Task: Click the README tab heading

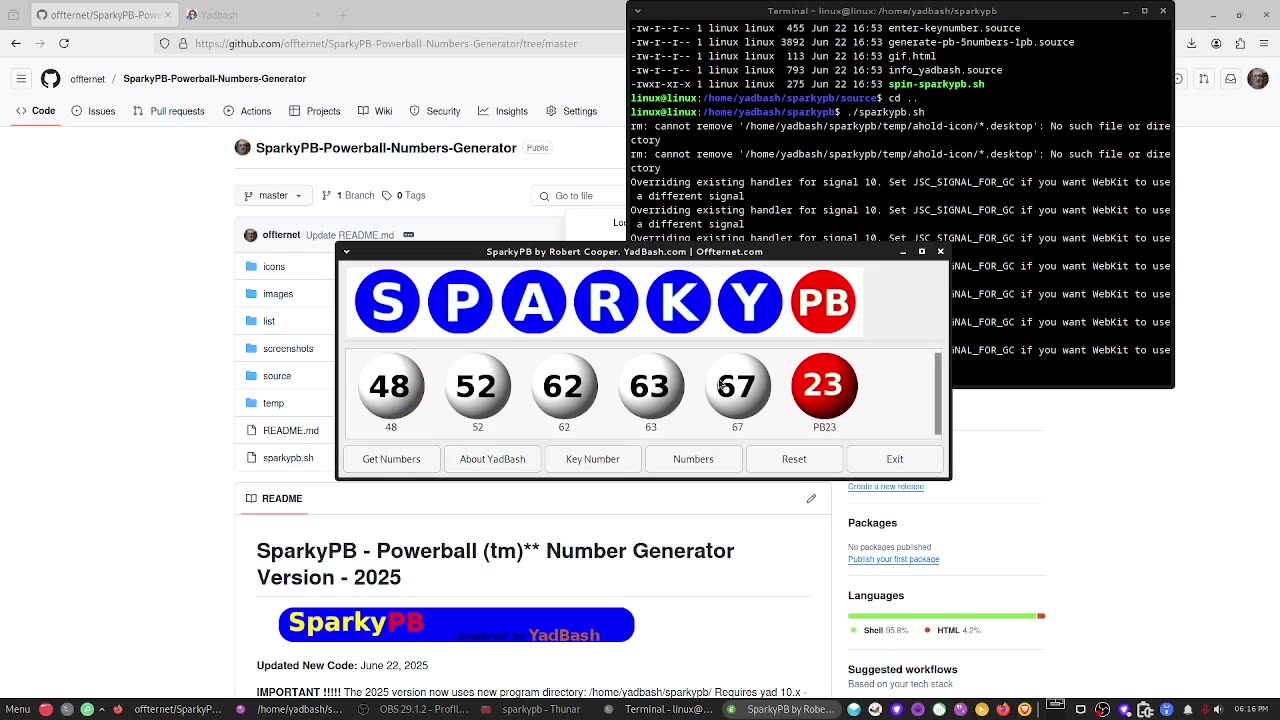Action: [274, 498]
